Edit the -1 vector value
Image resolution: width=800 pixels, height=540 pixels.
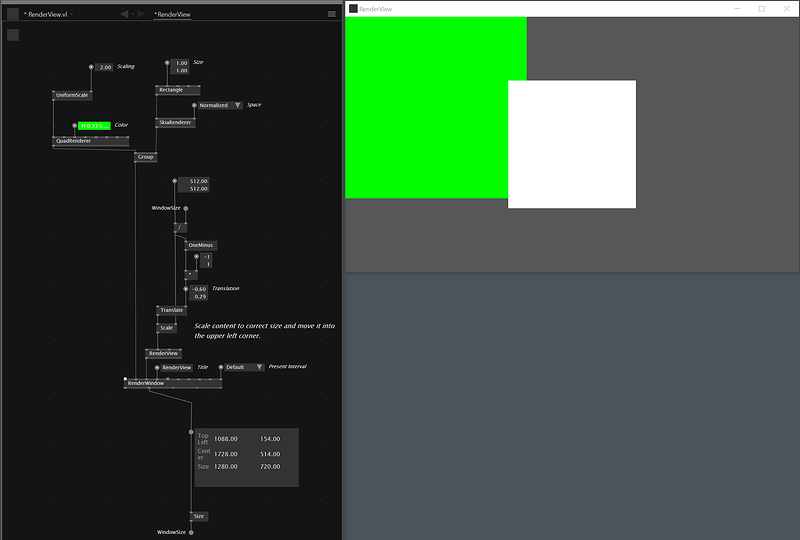pos(206,257)
